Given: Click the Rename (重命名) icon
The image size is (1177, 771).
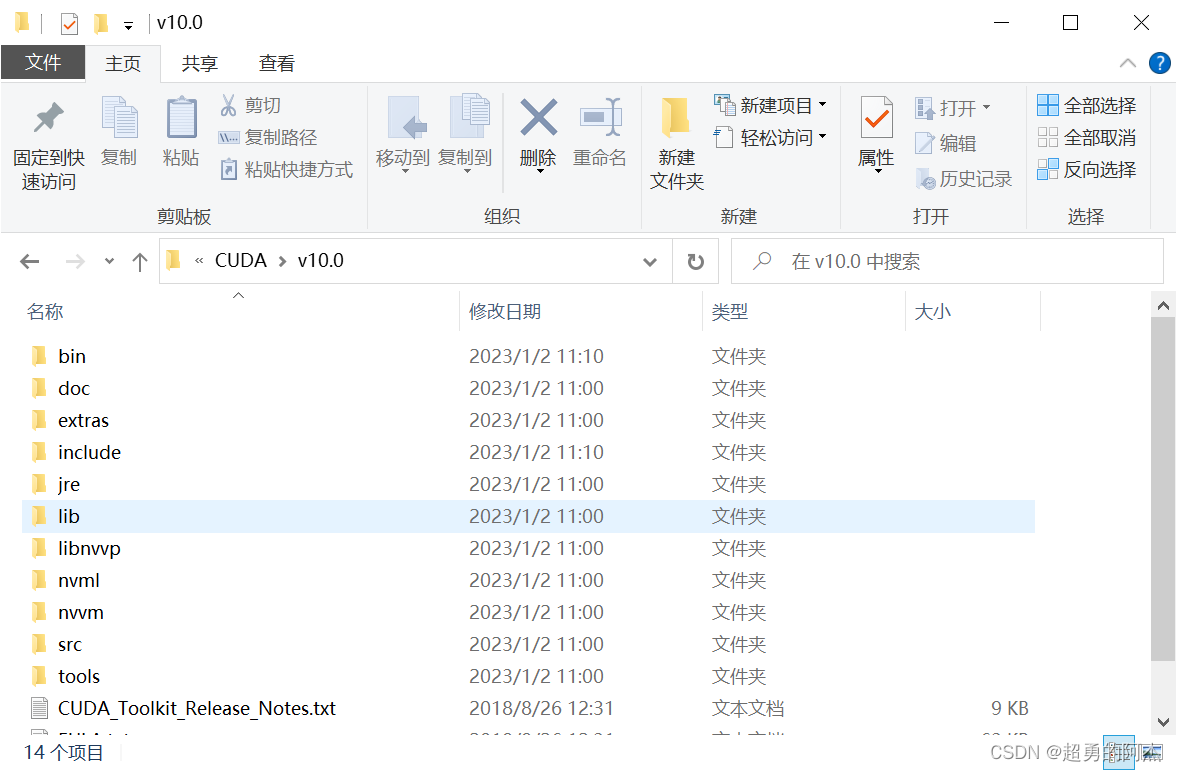Looking at the screenshot, I should (x=601, y=118).
